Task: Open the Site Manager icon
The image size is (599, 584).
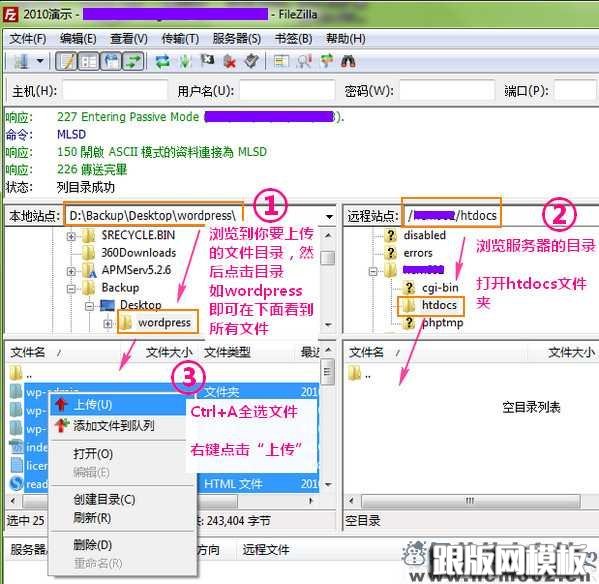Action: tap(21, 61)
